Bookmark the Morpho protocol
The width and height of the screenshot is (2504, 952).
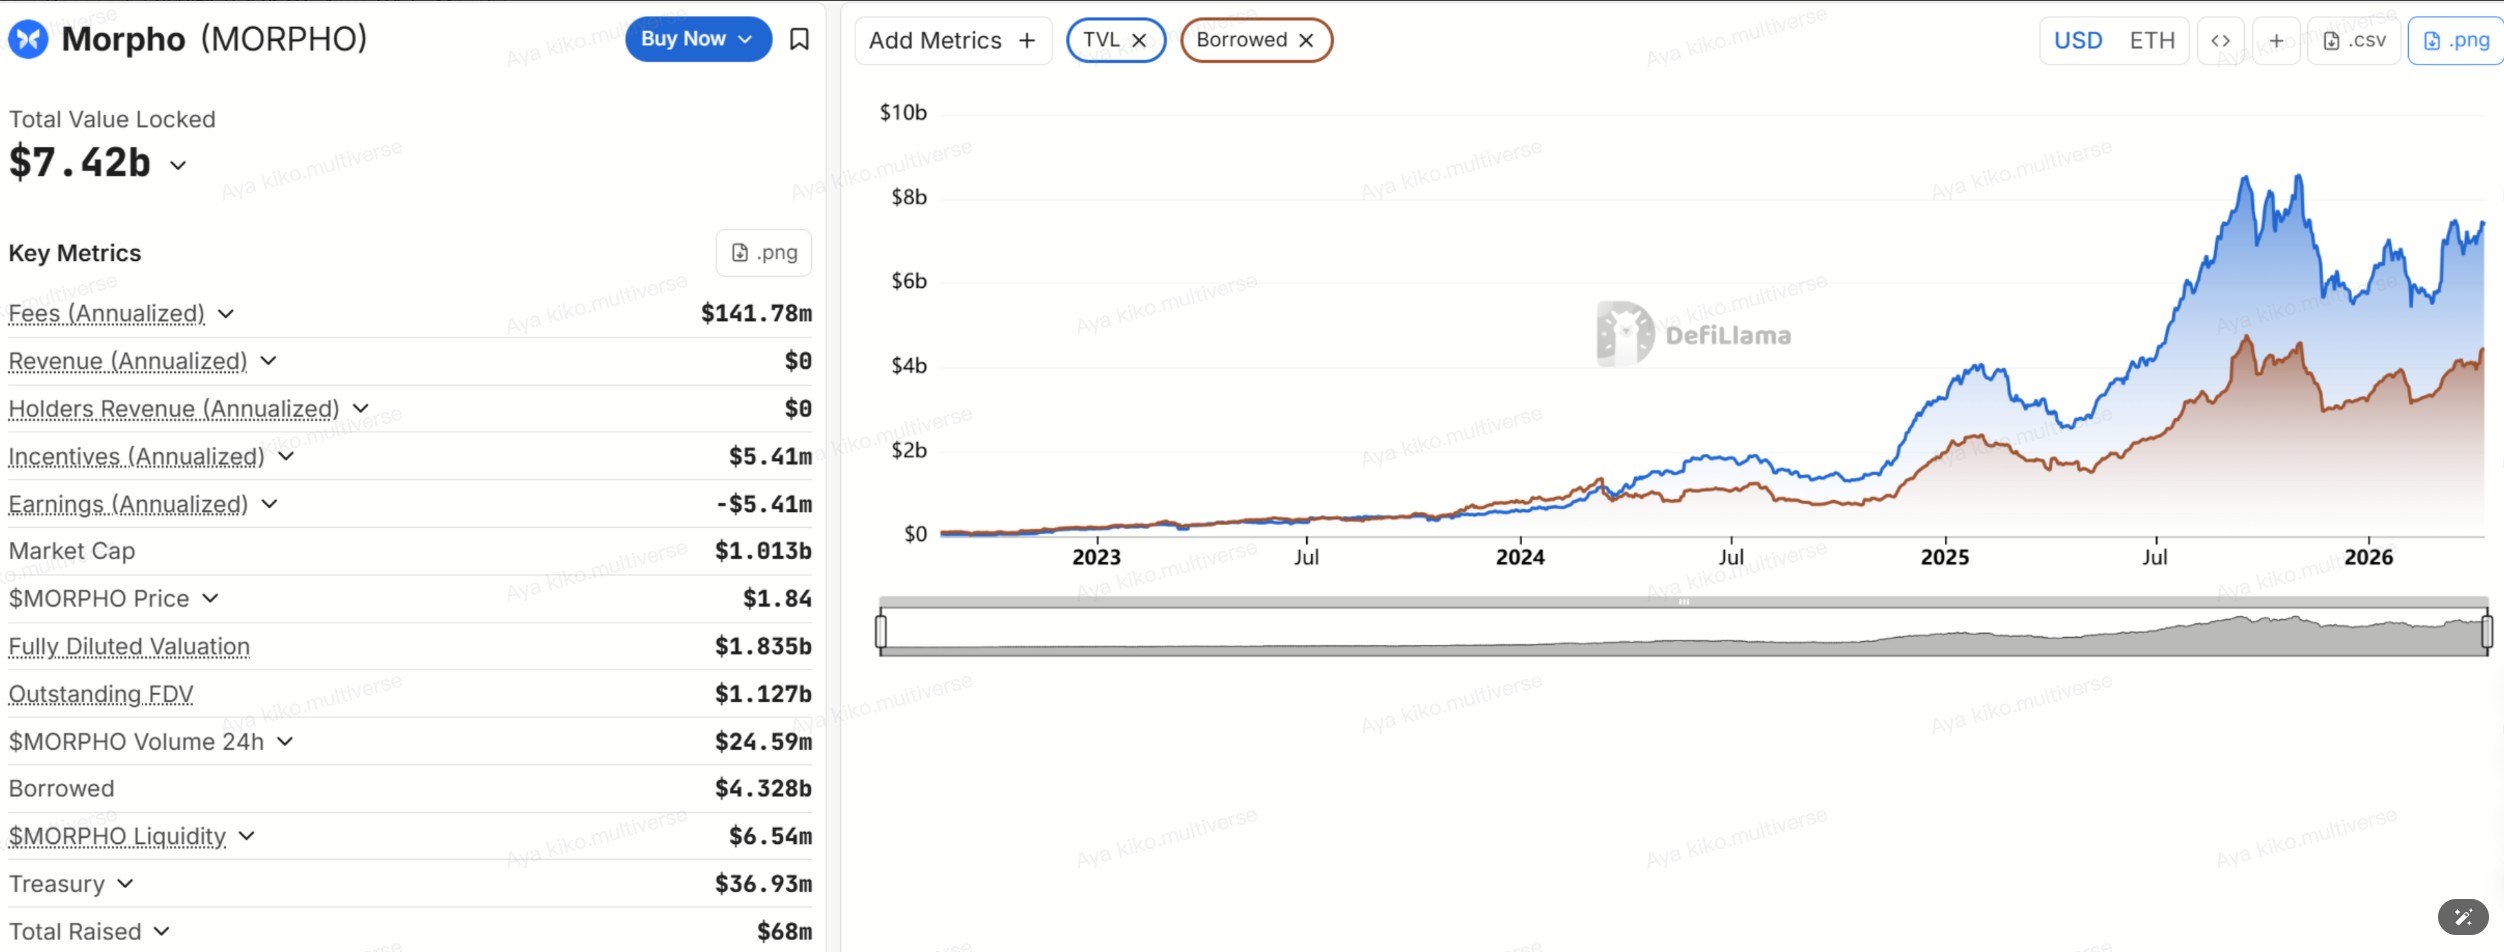pyautogui.click(x=799, y=39)
